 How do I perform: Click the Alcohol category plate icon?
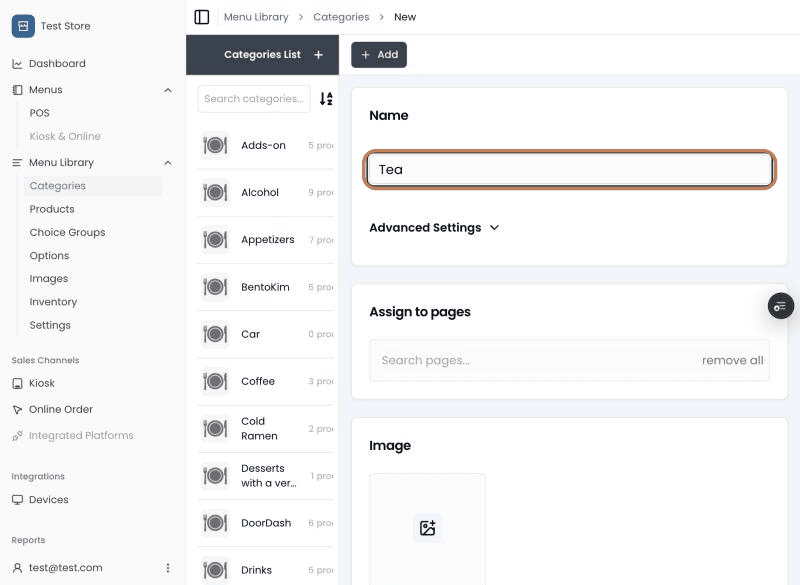point(215,192)
